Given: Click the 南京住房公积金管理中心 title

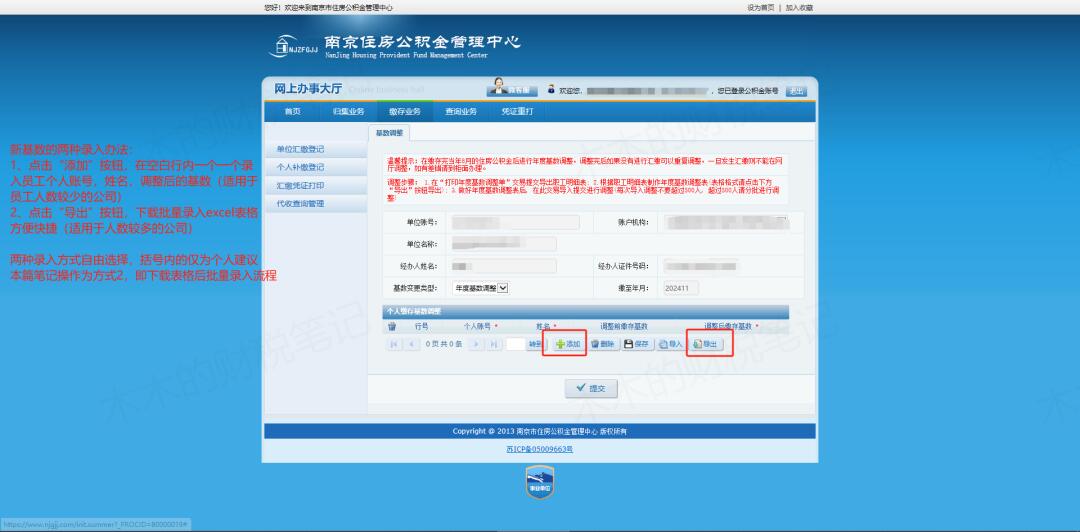Looking at the screenshot, I should click(422, 41).
